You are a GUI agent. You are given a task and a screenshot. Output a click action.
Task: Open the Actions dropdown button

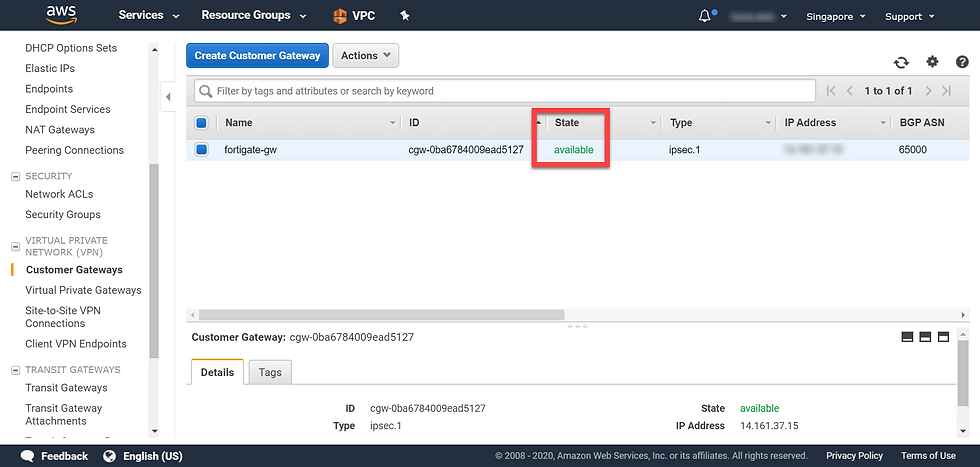click(366, 56)
